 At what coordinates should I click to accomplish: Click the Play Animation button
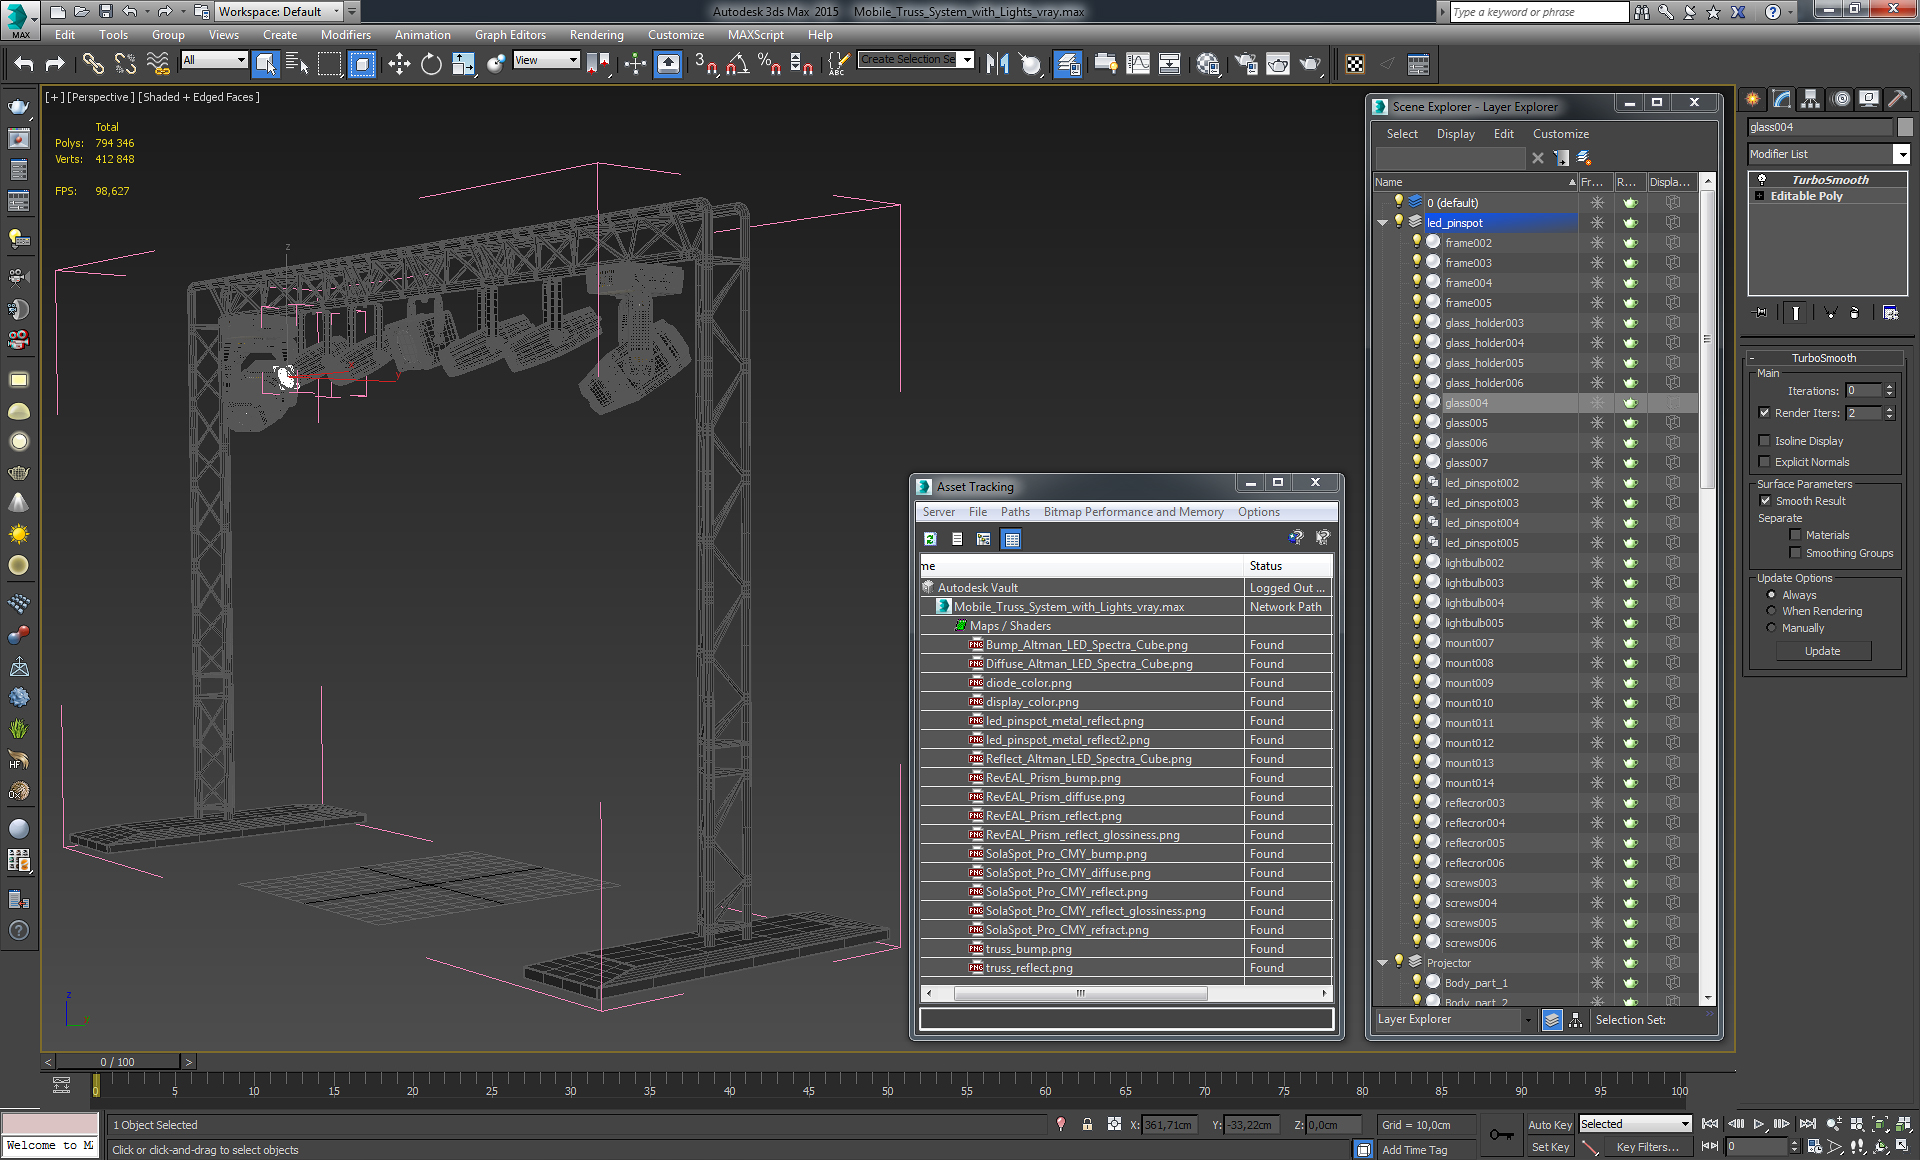pos(1759,1124)
